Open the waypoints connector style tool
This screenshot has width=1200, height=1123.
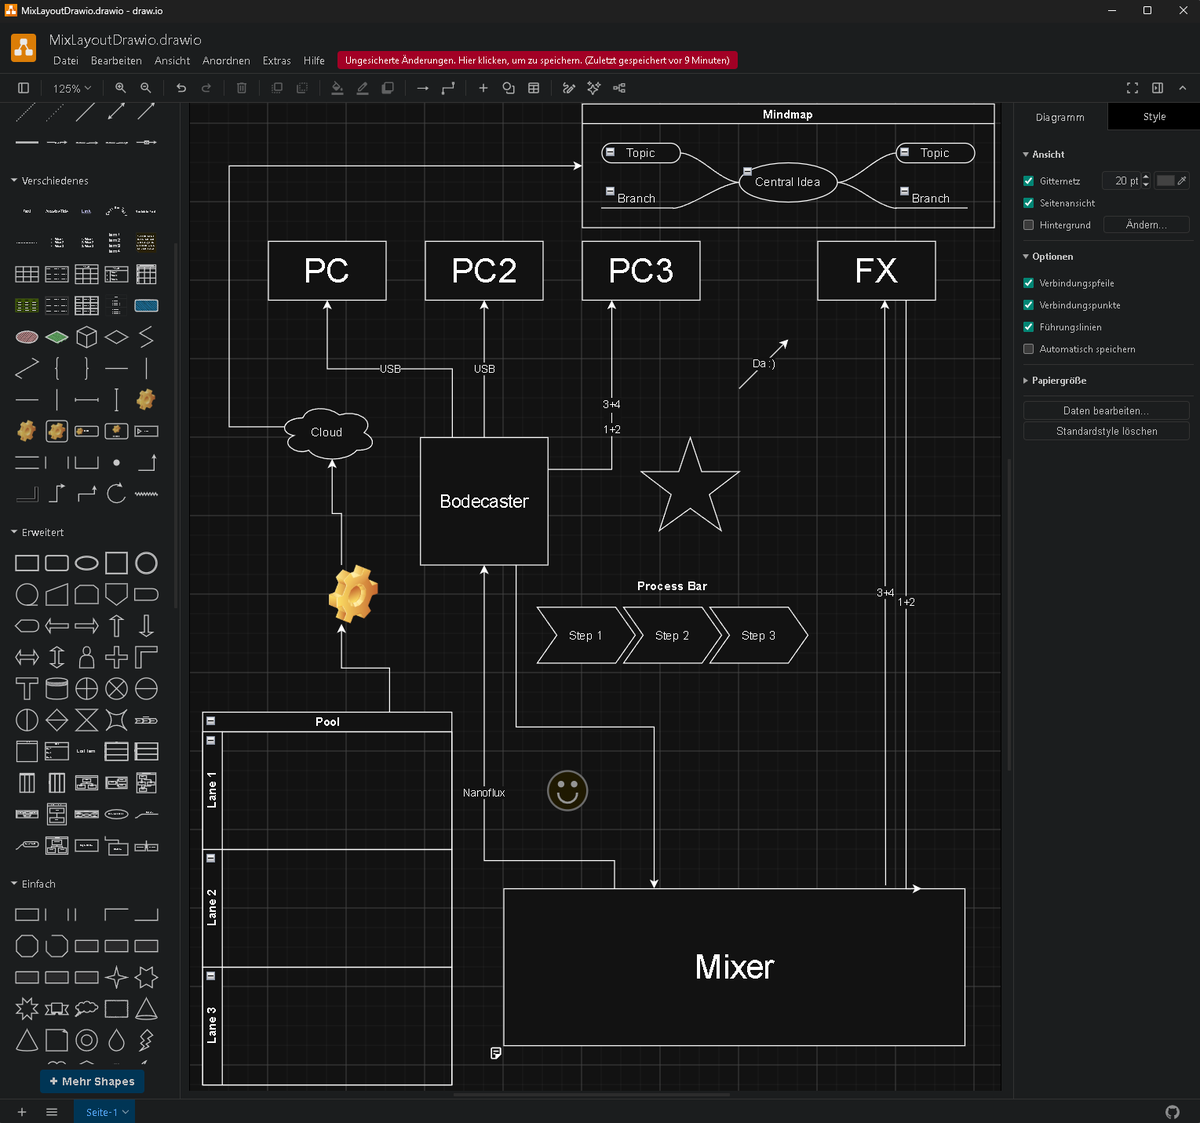click(x=448, y=88)
